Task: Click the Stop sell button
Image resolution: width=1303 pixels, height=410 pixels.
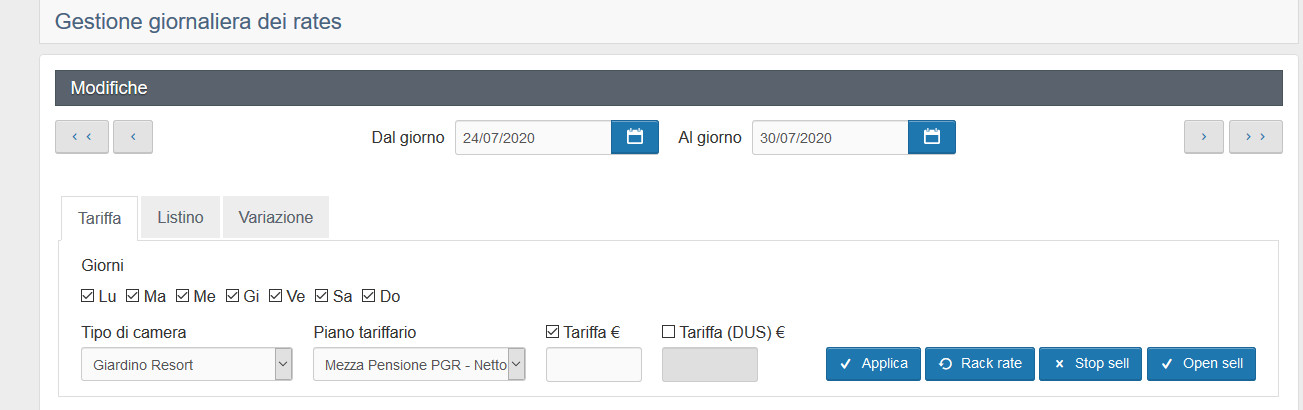Action: pyautogui.click(x=1091, y=364)
